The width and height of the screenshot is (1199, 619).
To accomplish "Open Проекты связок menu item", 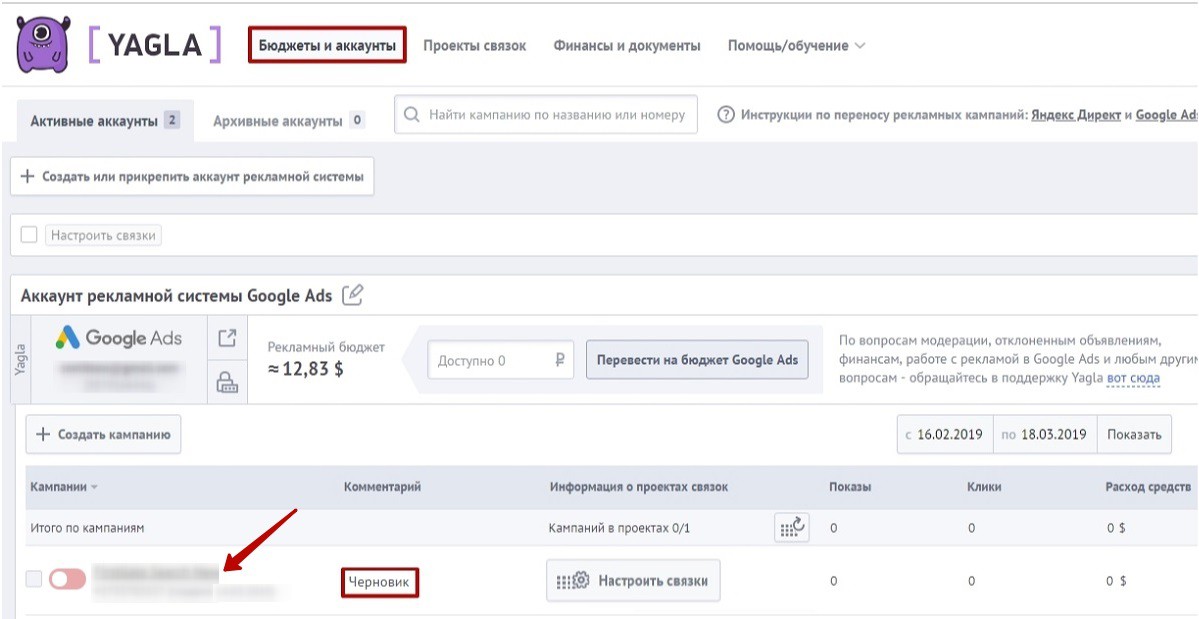I will pos(474,46).
